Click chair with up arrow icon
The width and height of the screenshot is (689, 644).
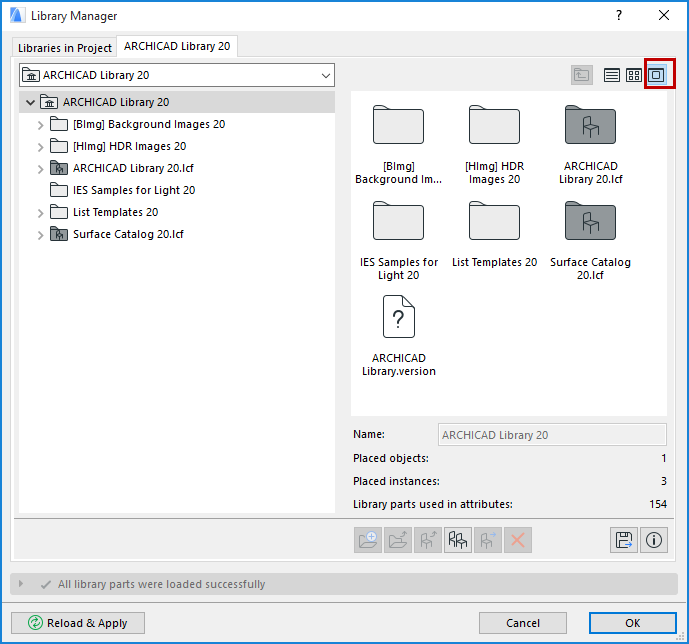pos(428,540)
